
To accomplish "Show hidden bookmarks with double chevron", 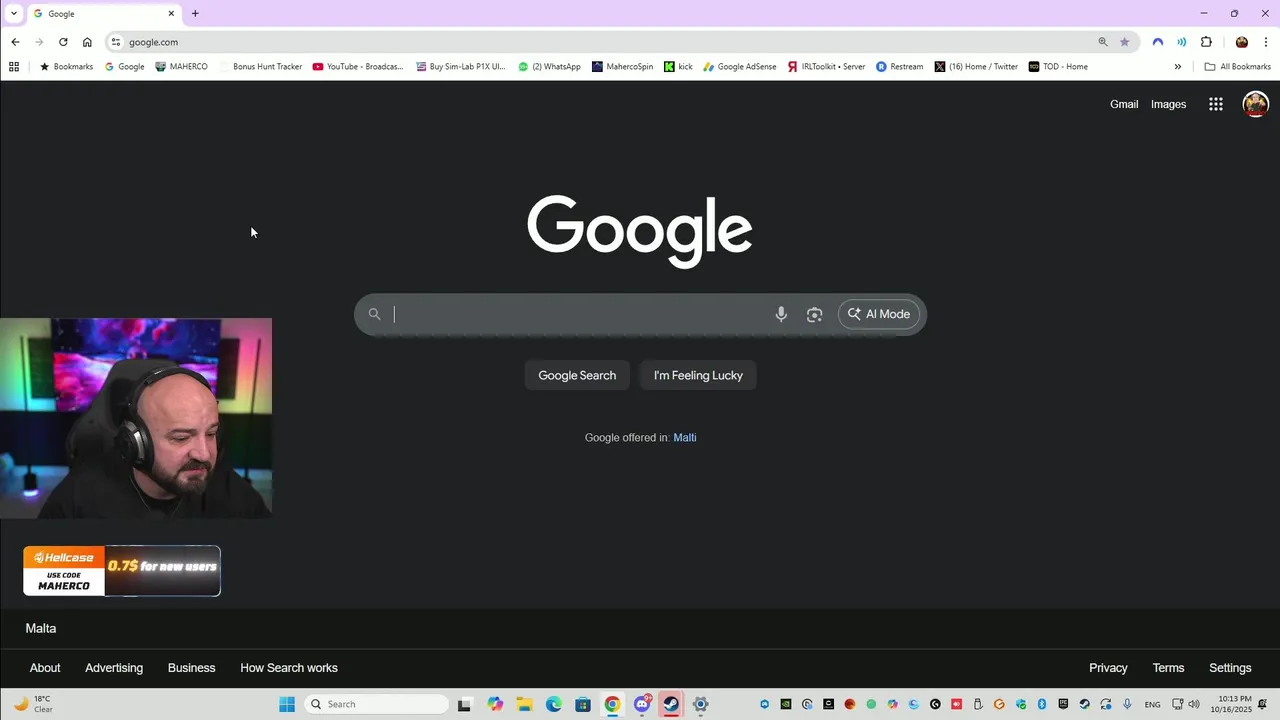I will pyautogui.click(x=1177, y=67).
